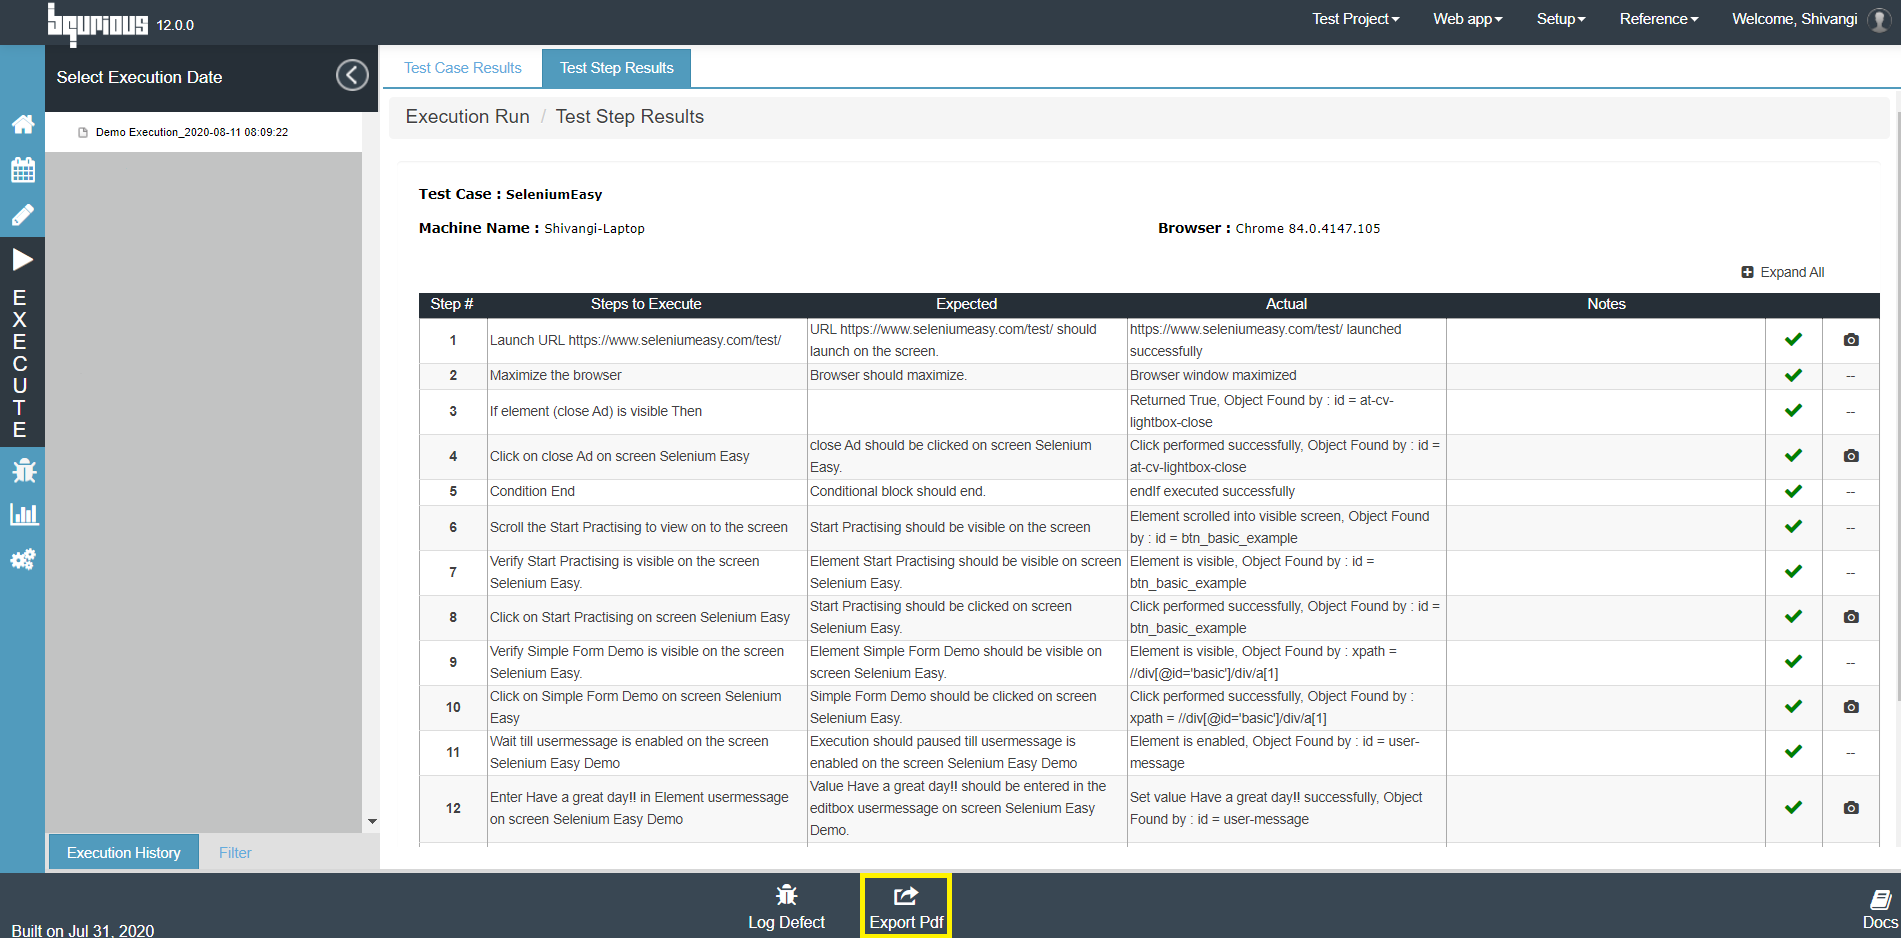The image size is (1901, 938).
Task: Open the Setup dropdown menu
Action: tap(1561, 19)
